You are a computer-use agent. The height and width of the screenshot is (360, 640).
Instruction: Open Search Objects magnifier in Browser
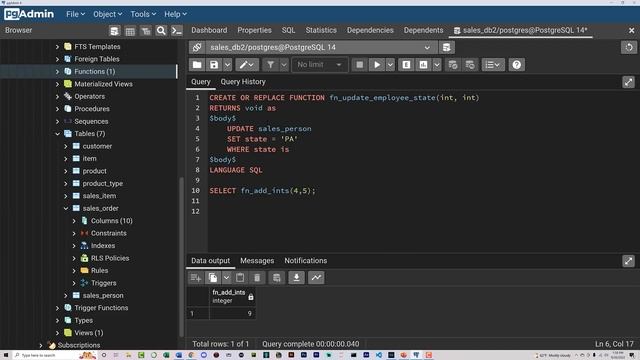click(161, 31)
